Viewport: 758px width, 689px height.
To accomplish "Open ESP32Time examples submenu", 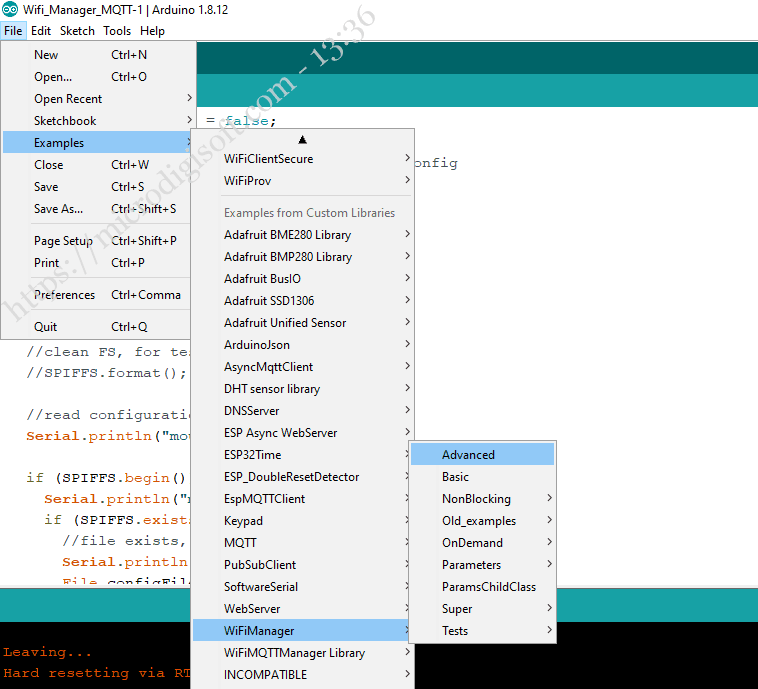I will point(301,455).
